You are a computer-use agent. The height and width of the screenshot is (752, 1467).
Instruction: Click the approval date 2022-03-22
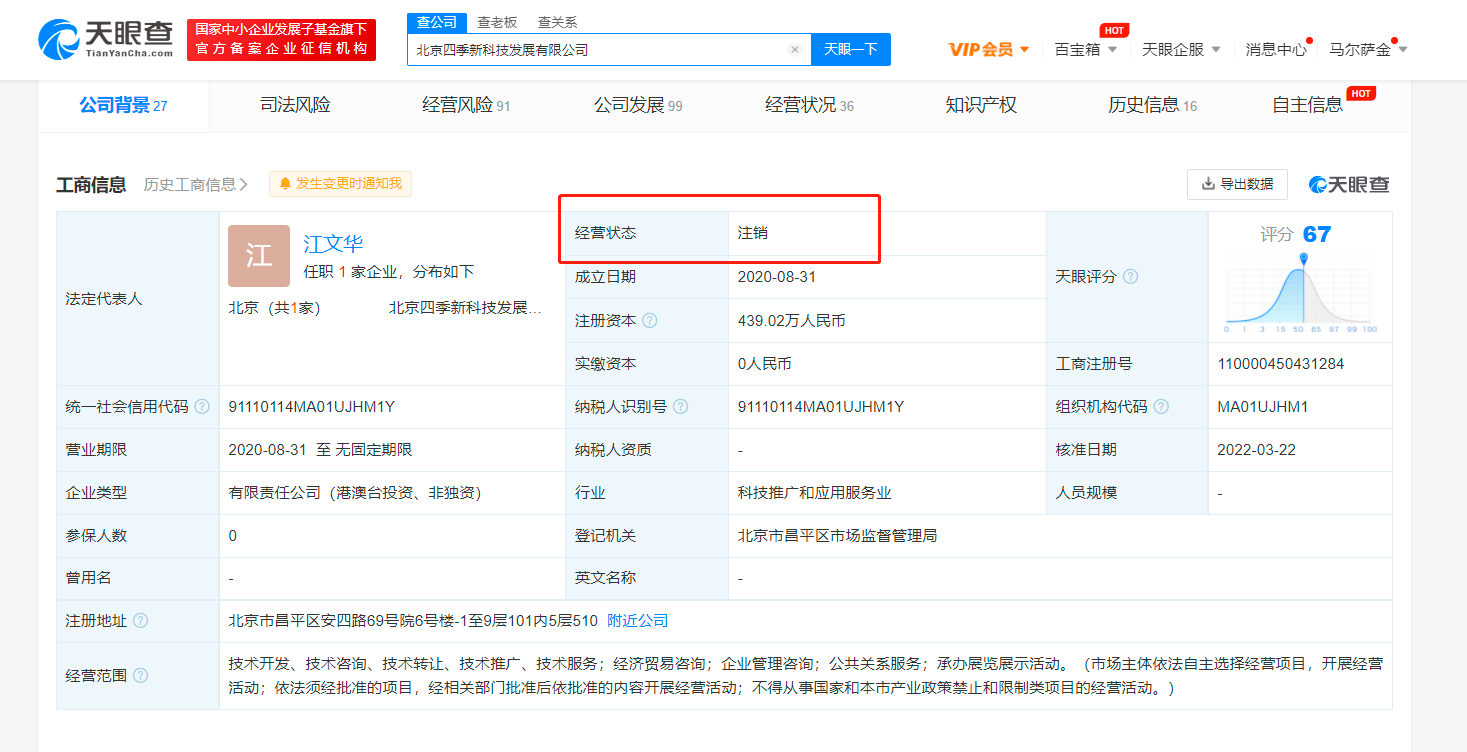pyautogui.click(x=1257, y=450)
